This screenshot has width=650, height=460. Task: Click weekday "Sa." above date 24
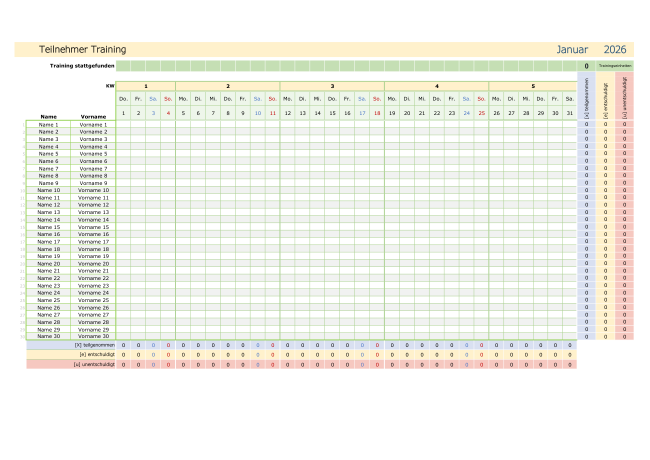click(x=466, y=99)
